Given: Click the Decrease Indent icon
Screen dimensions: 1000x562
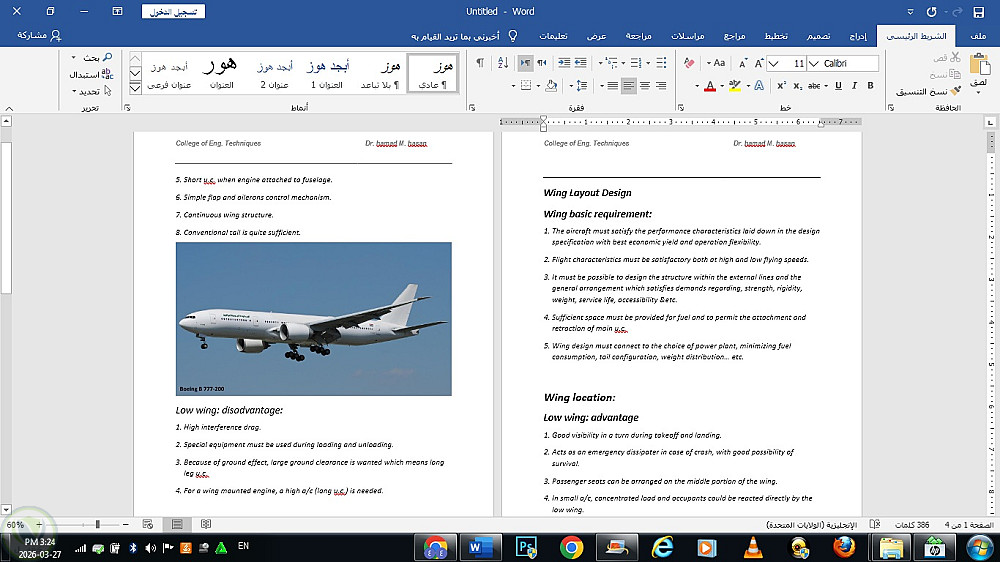Looking at the screenshot, I should pyautogui.click(x=580, y=63).
